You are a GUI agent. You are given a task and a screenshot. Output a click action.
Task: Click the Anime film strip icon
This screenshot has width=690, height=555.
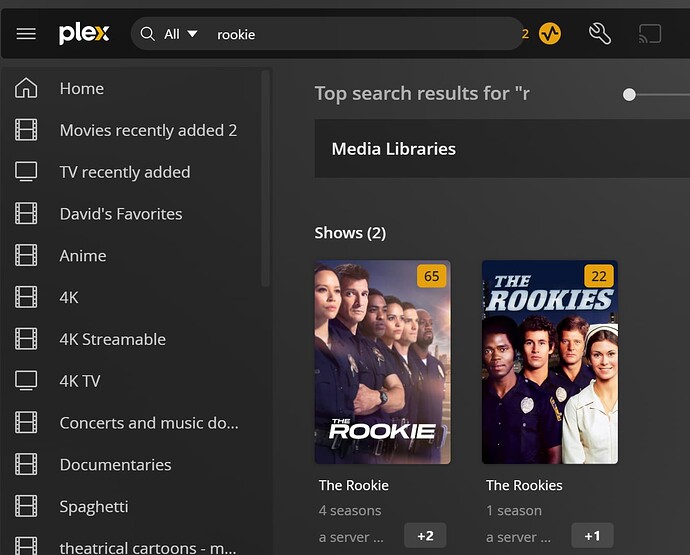point(26,255)
